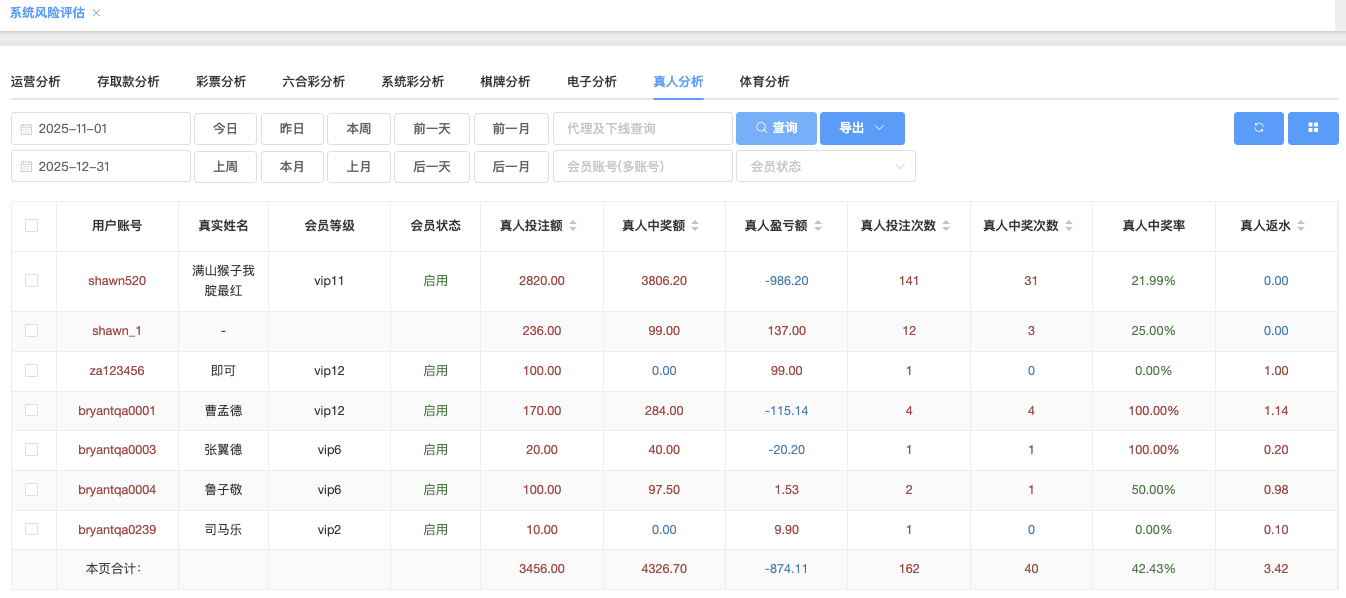Switch to the 体育分析 tab
Viewport: 1346px width, 598px height.
(764, 82)
